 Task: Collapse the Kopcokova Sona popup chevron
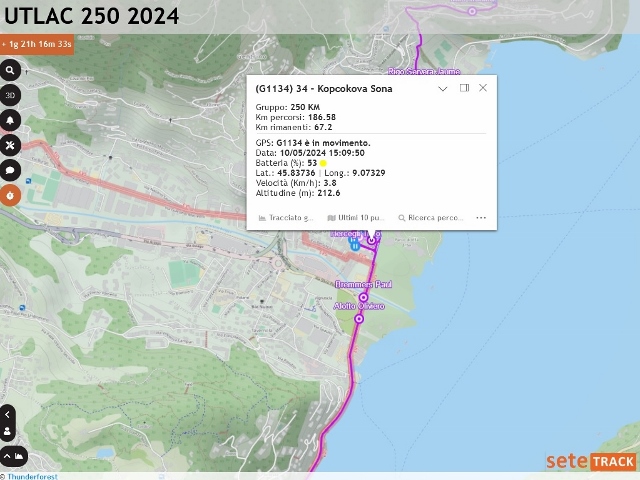click(443, 89)
